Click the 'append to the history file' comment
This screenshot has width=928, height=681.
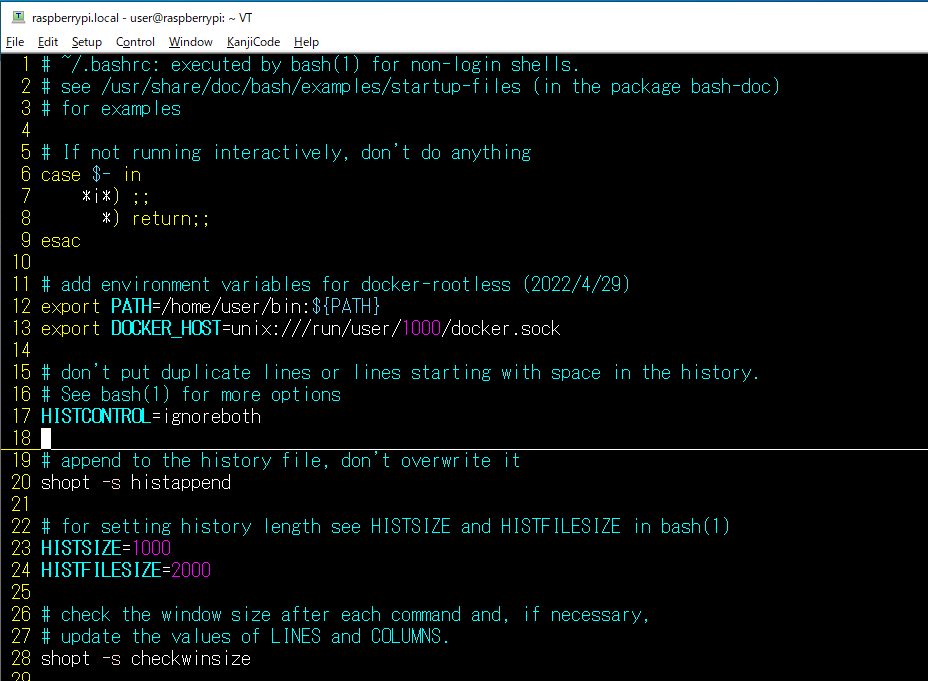tap(281, 460)
